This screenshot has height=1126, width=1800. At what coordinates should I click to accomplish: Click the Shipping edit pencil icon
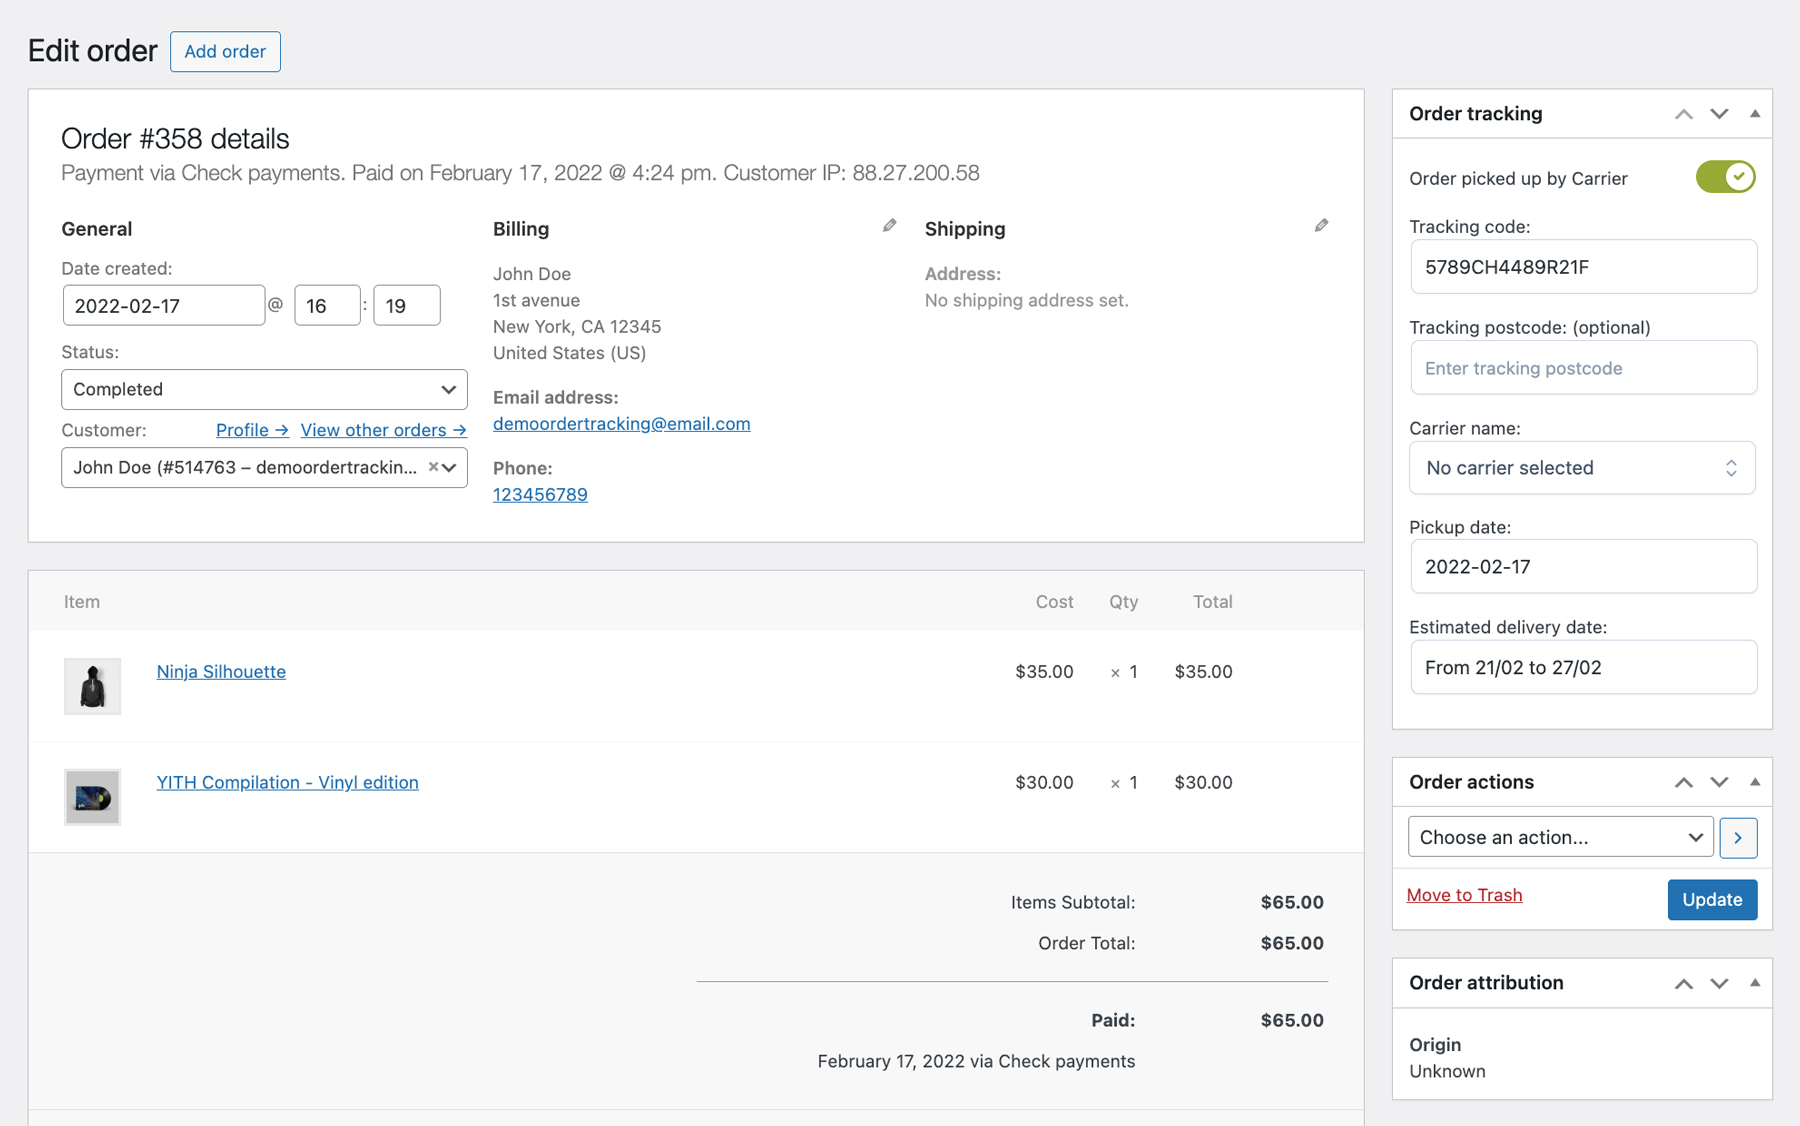(1321, 226)
